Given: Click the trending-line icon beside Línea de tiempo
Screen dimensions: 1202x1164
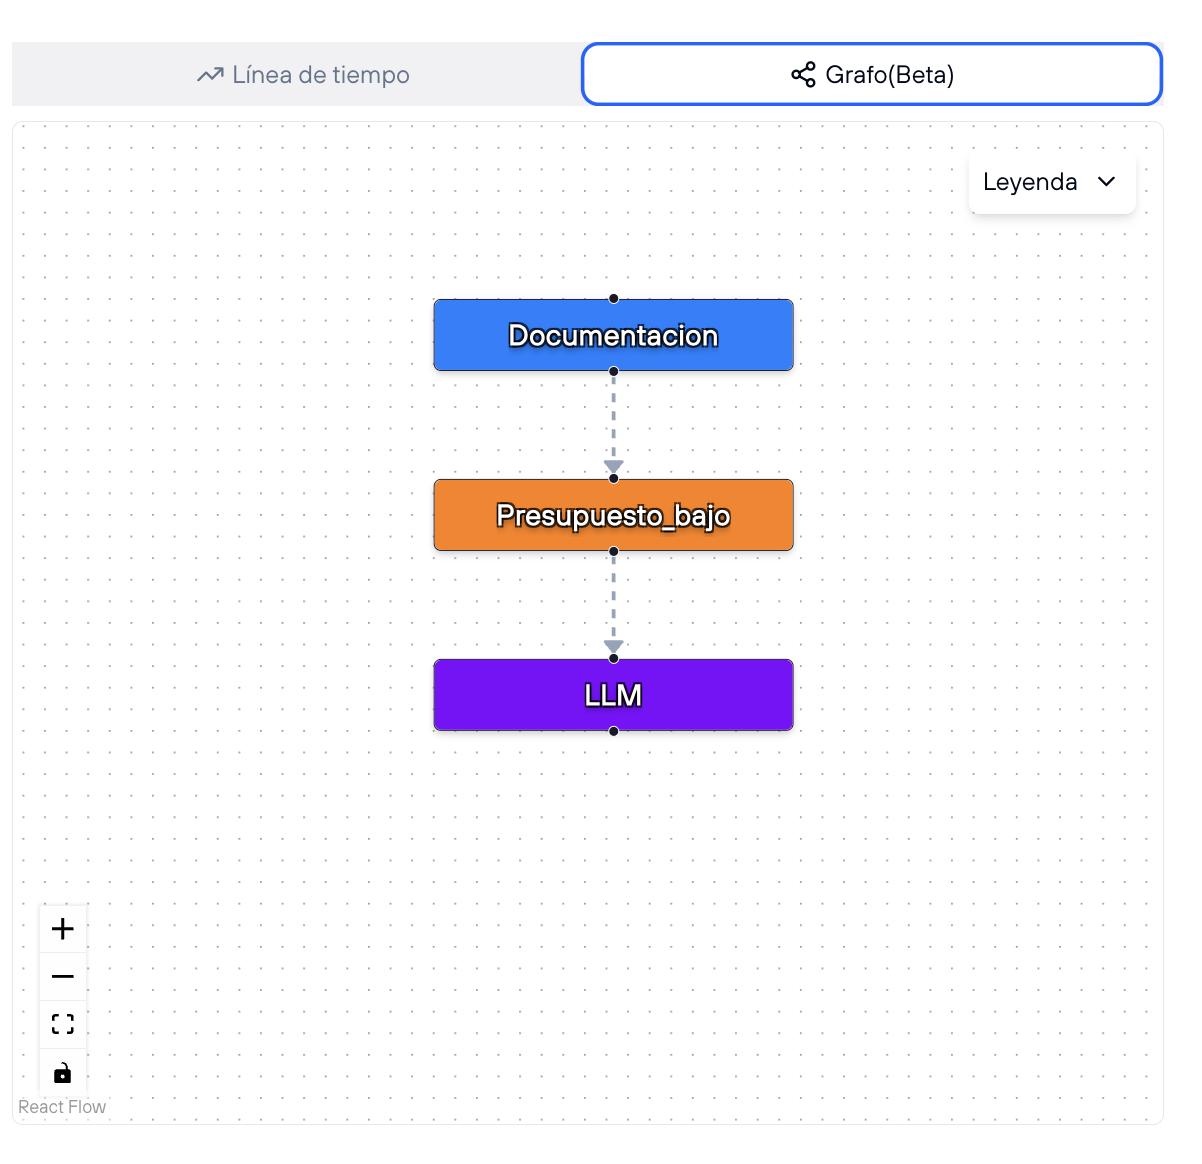Looking at the screenshot, I should coord(210,75).
